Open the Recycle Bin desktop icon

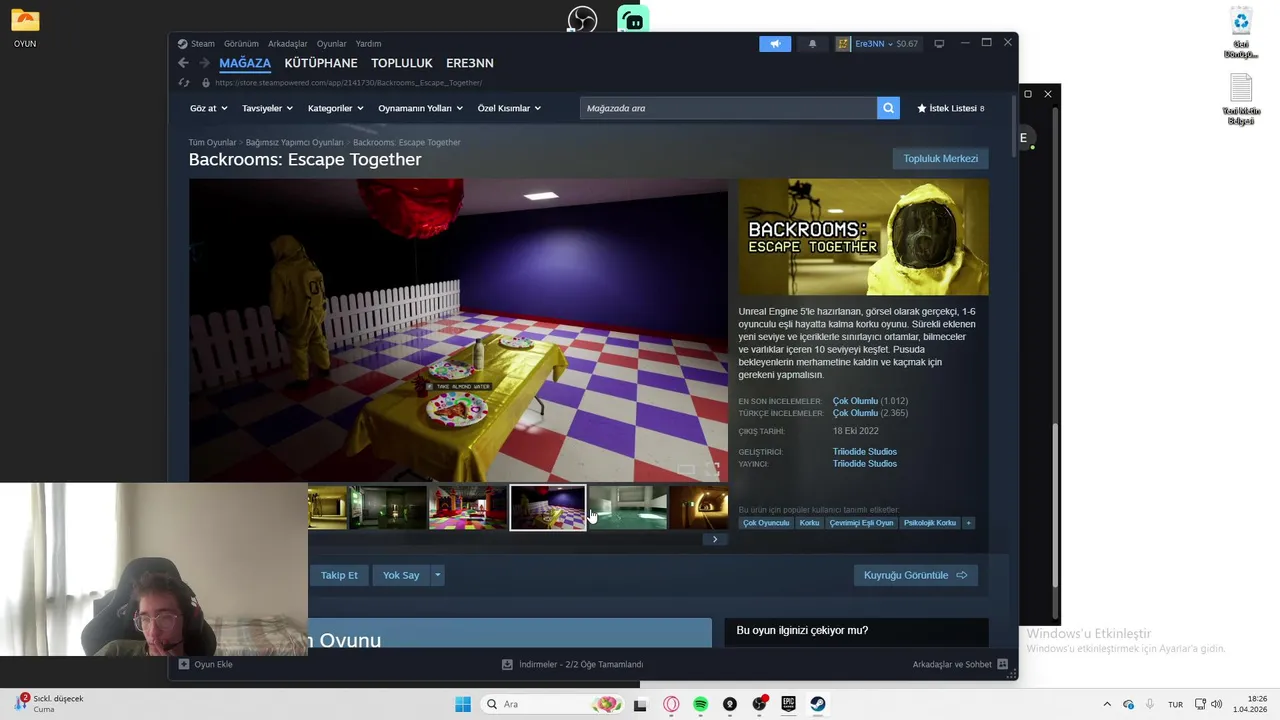1241,33
